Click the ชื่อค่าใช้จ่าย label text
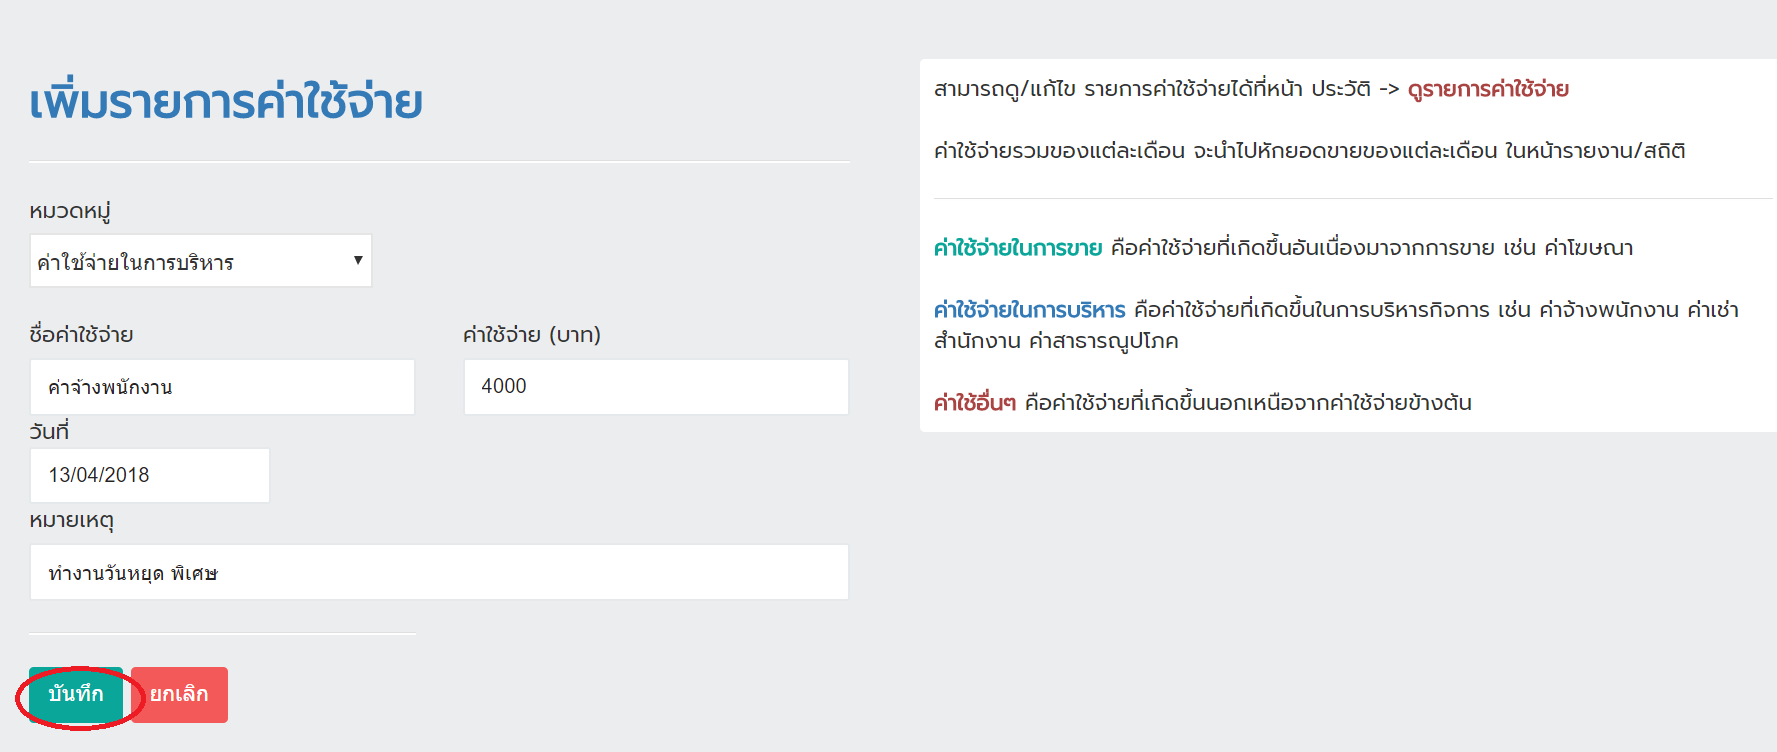 pyautogui.click(x=81, y=335)
